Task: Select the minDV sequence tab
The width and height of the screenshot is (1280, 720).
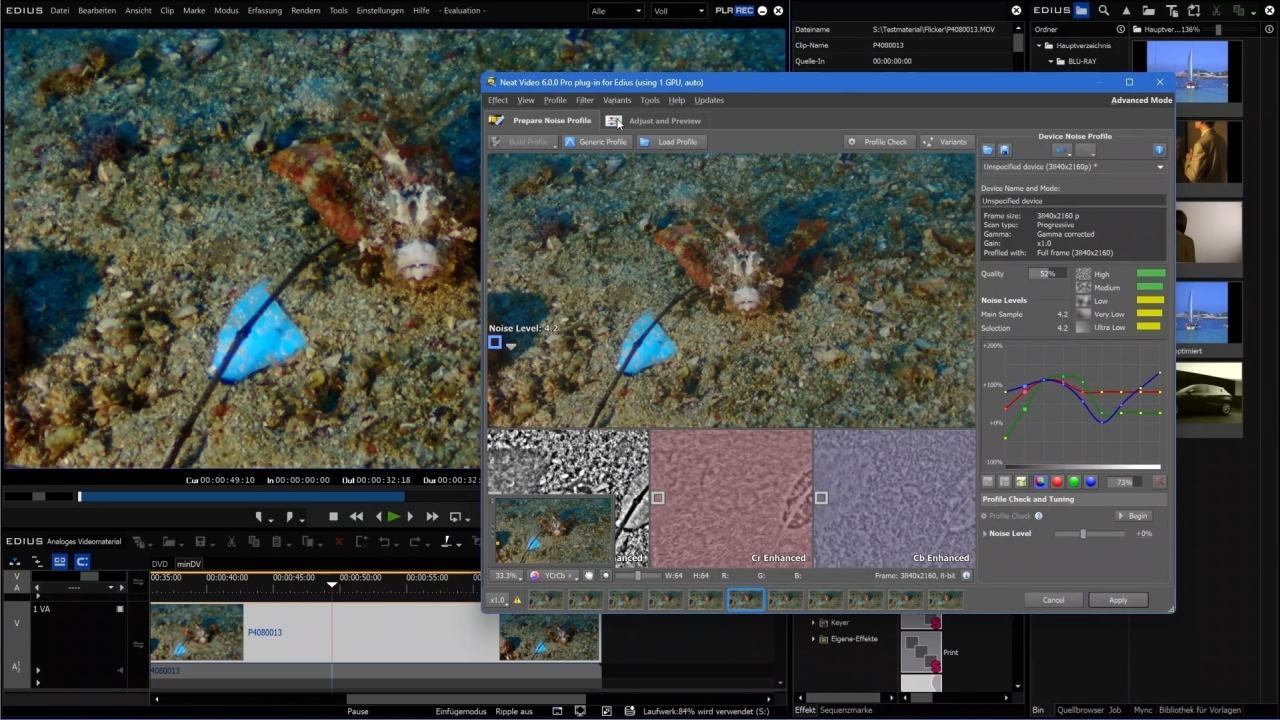Action: pos(189,564)
